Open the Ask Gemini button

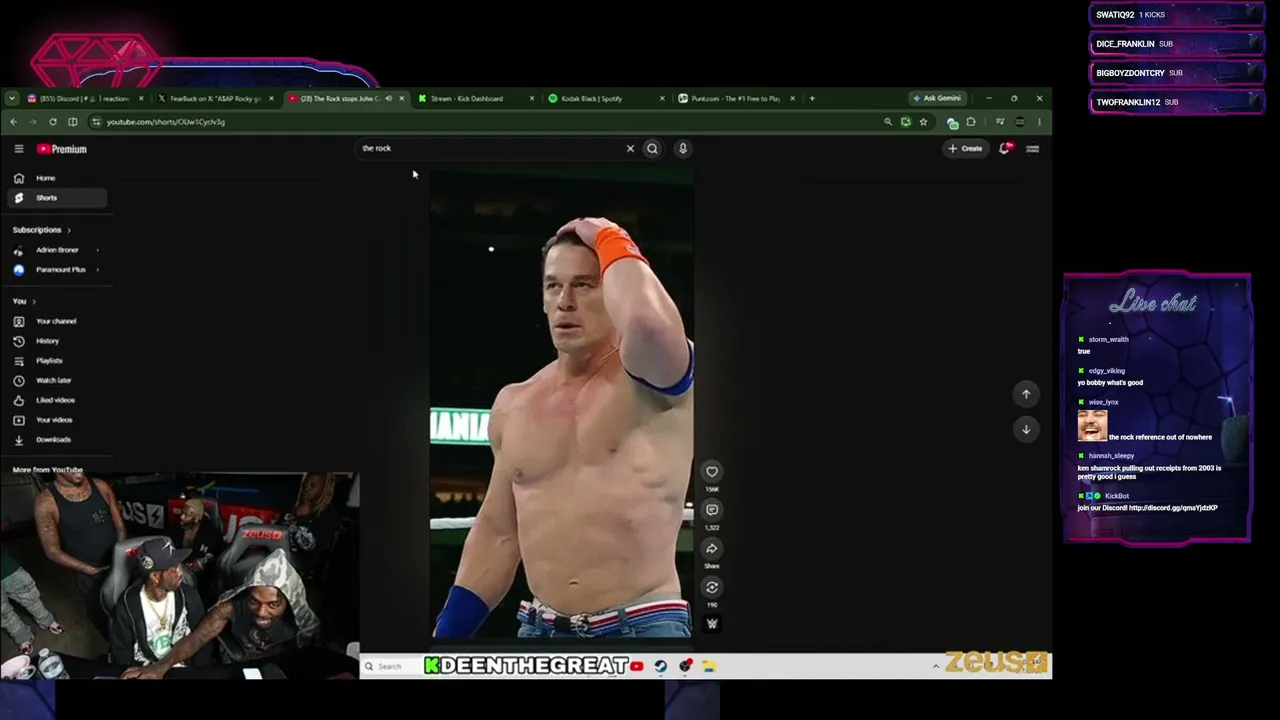(x=937, y=99)
